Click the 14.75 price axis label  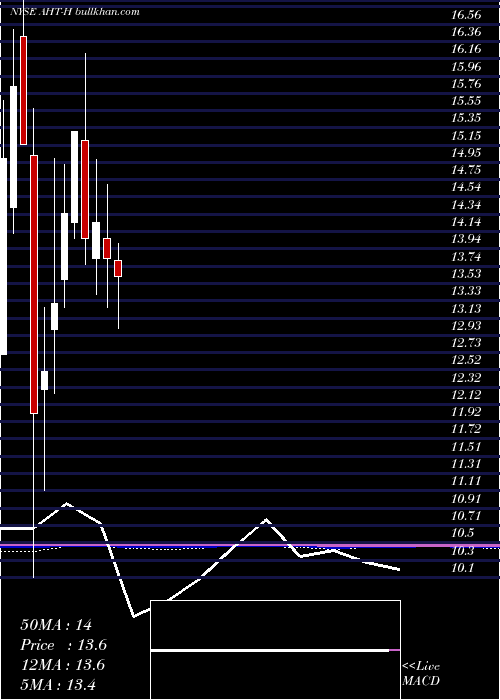coord(466,170)
